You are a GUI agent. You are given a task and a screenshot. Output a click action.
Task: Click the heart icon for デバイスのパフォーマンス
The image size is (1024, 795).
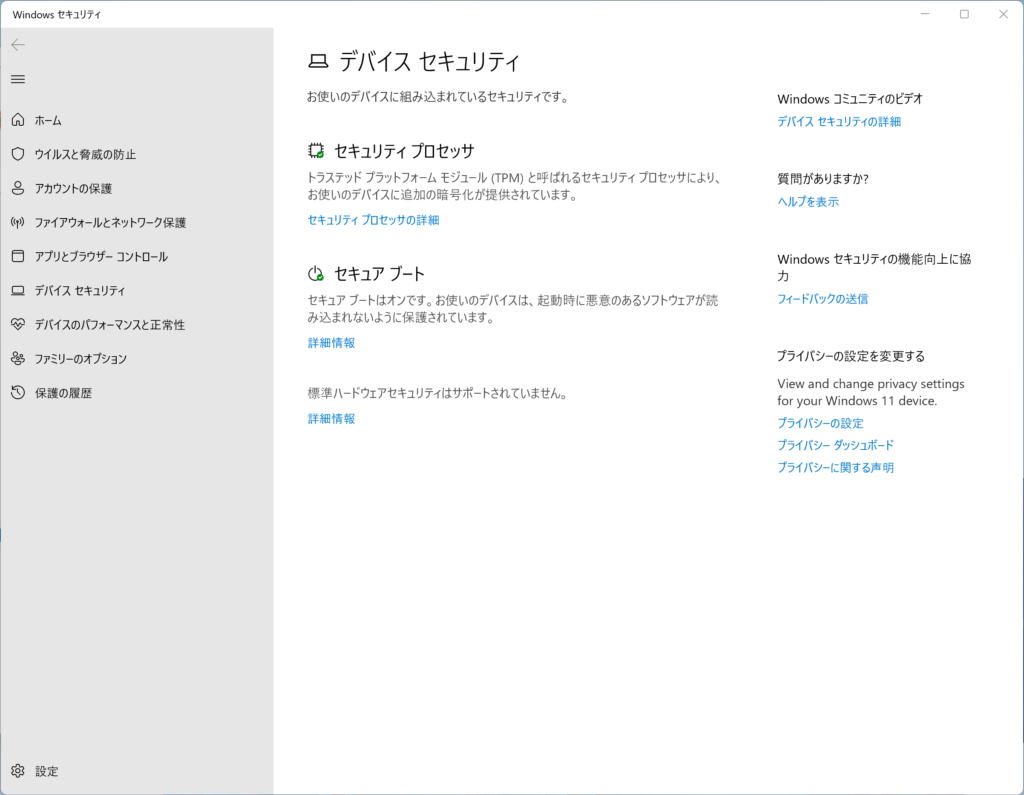pos(18,324)
